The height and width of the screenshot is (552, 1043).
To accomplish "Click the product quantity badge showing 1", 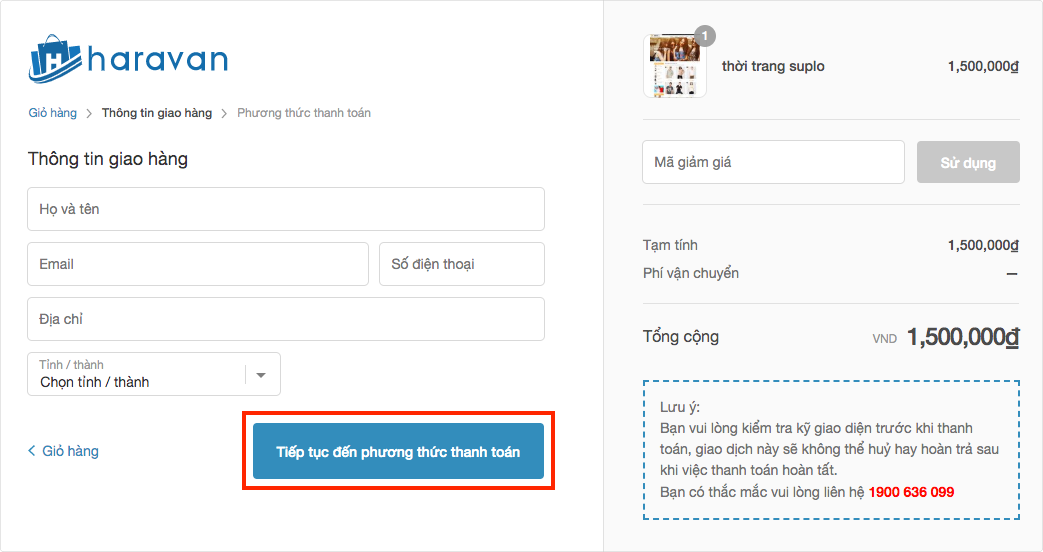I will pos(704,37).
